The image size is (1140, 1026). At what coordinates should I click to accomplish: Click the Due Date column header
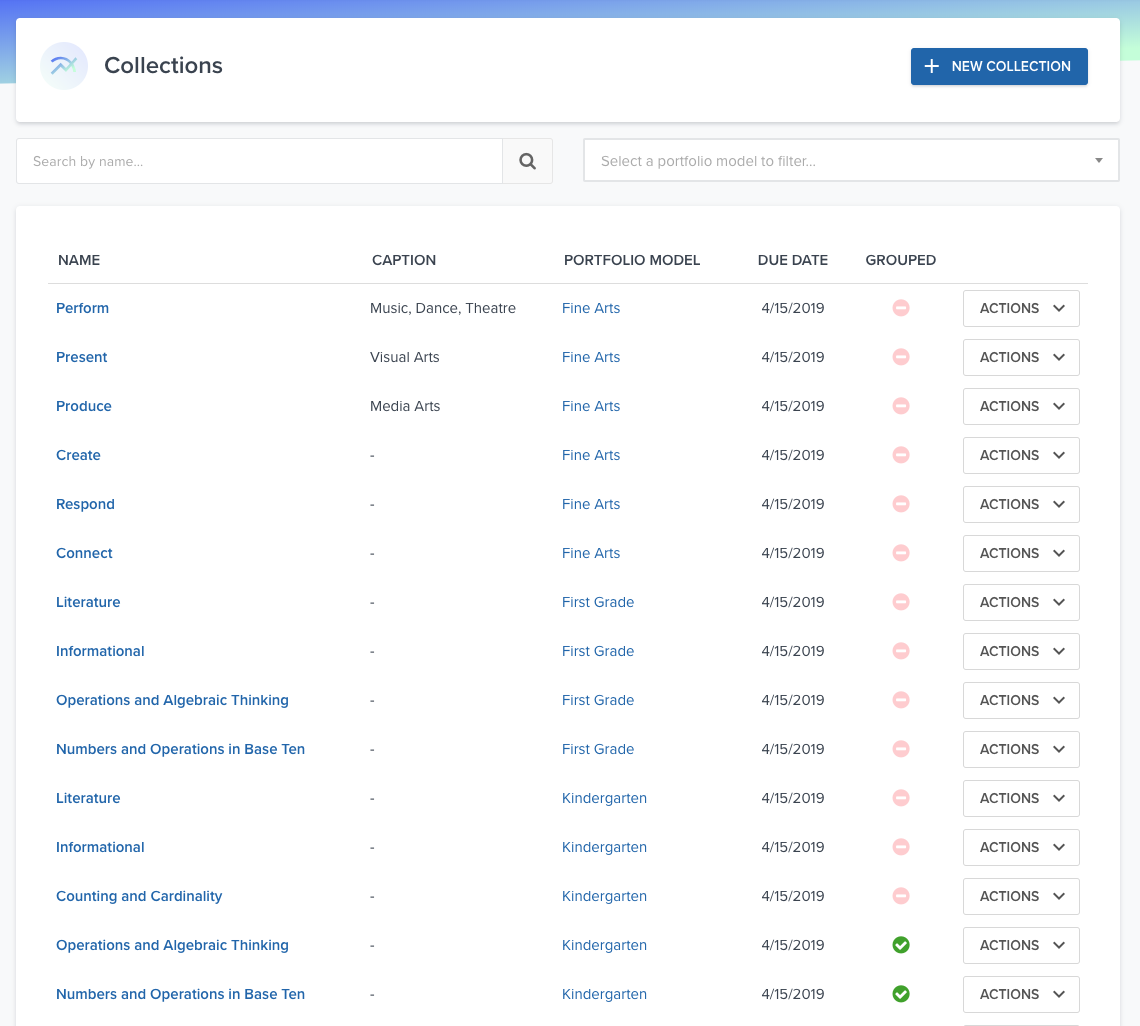pyautogui.click(x=792, y=260)
